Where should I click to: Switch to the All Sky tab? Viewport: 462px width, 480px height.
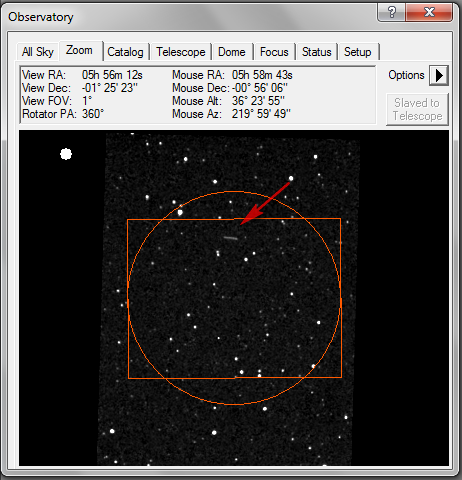[38, 52]
